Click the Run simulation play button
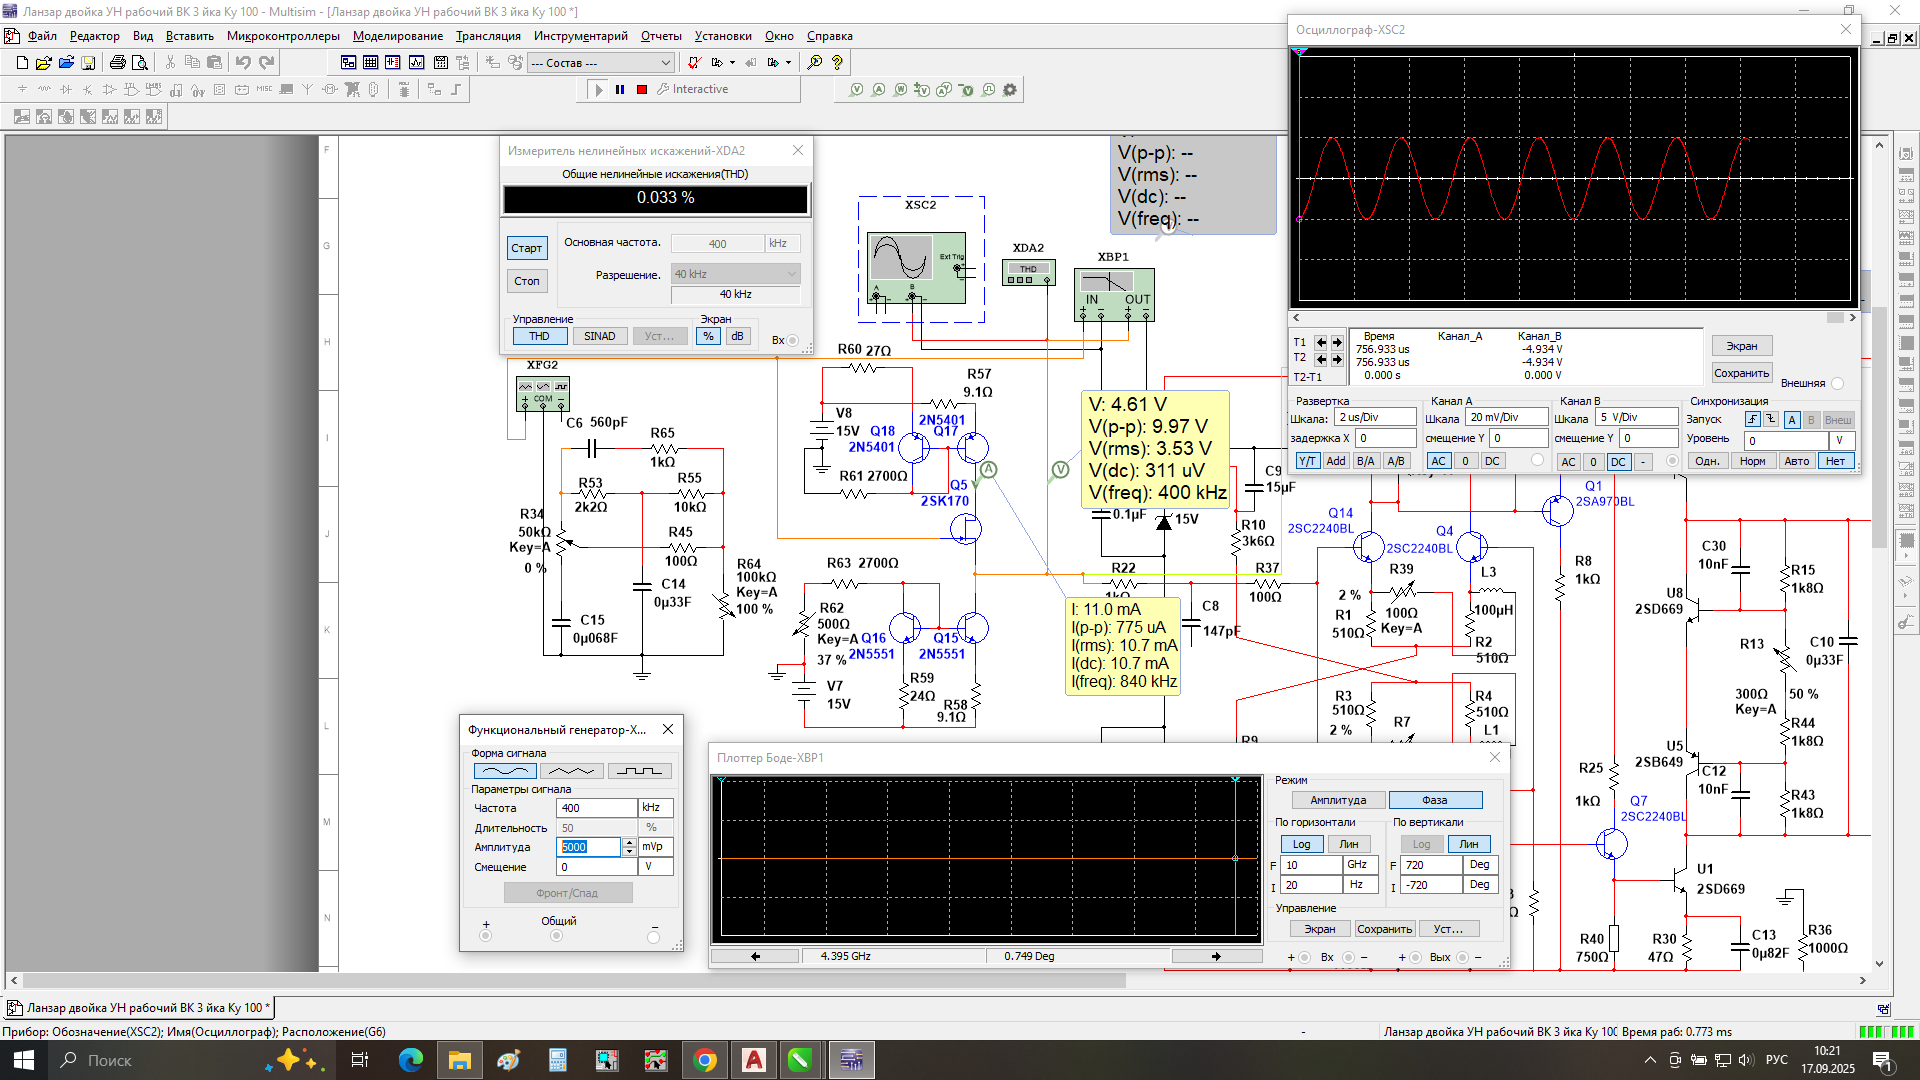1920x1080 pixels. 598,90
